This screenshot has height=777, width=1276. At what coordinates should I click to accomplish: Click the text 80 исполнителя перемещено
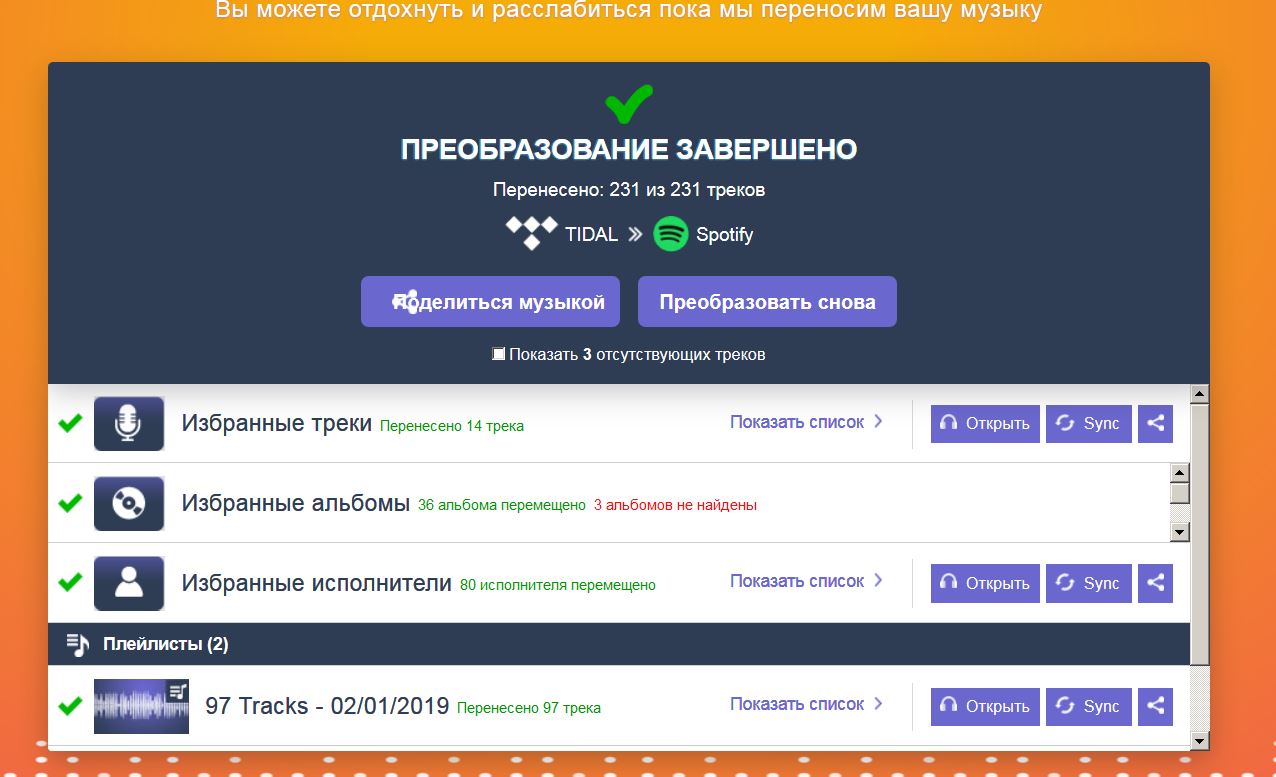pyautogui.click(x=558, y=585)
